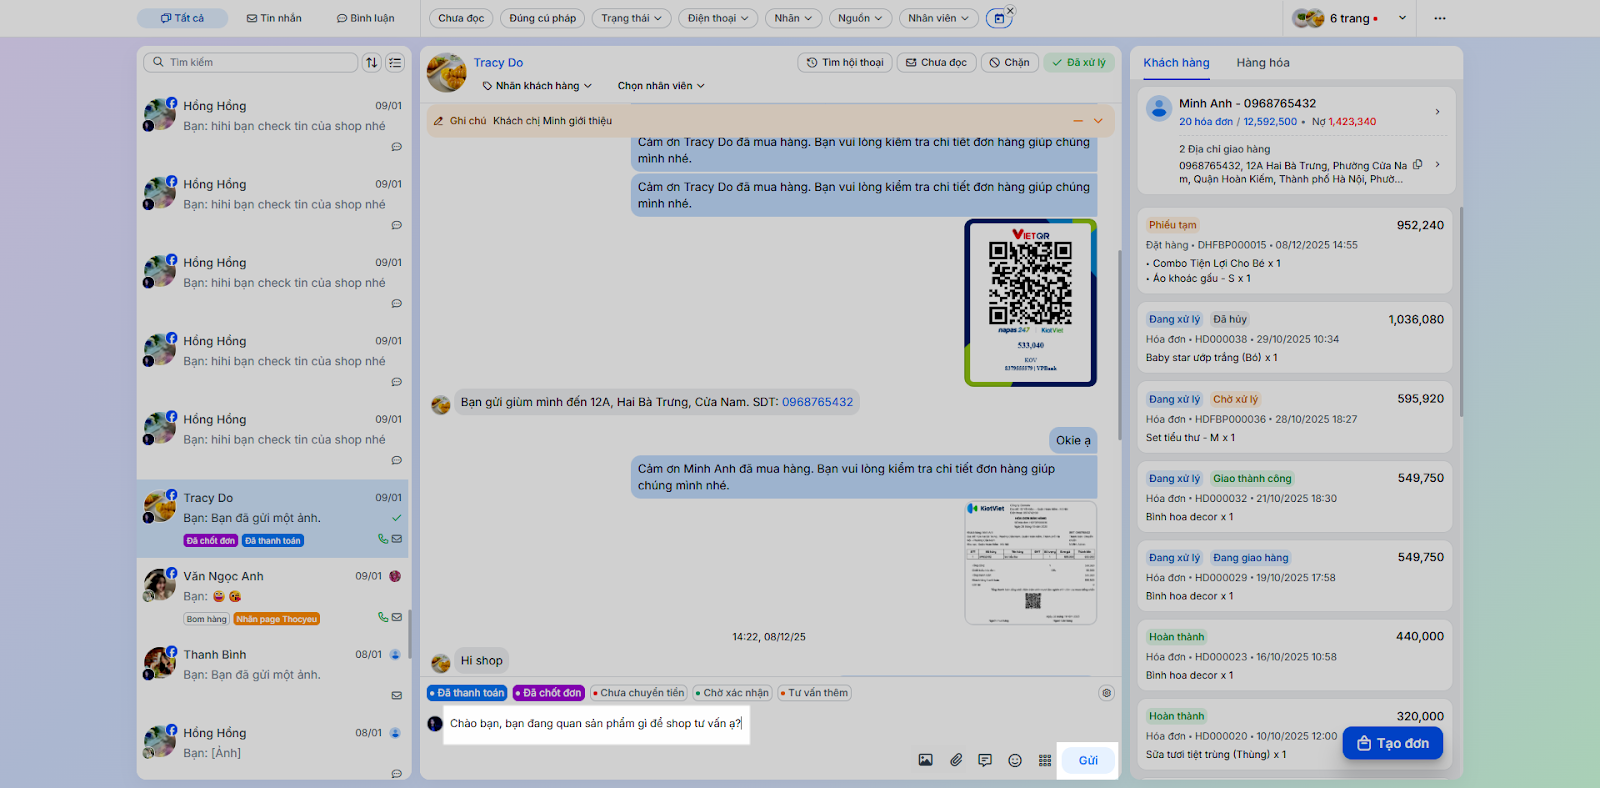This screenshot has width=1600, height=788.
Task: Open the quick reply templates icon
Action: (x=985, y=760)
